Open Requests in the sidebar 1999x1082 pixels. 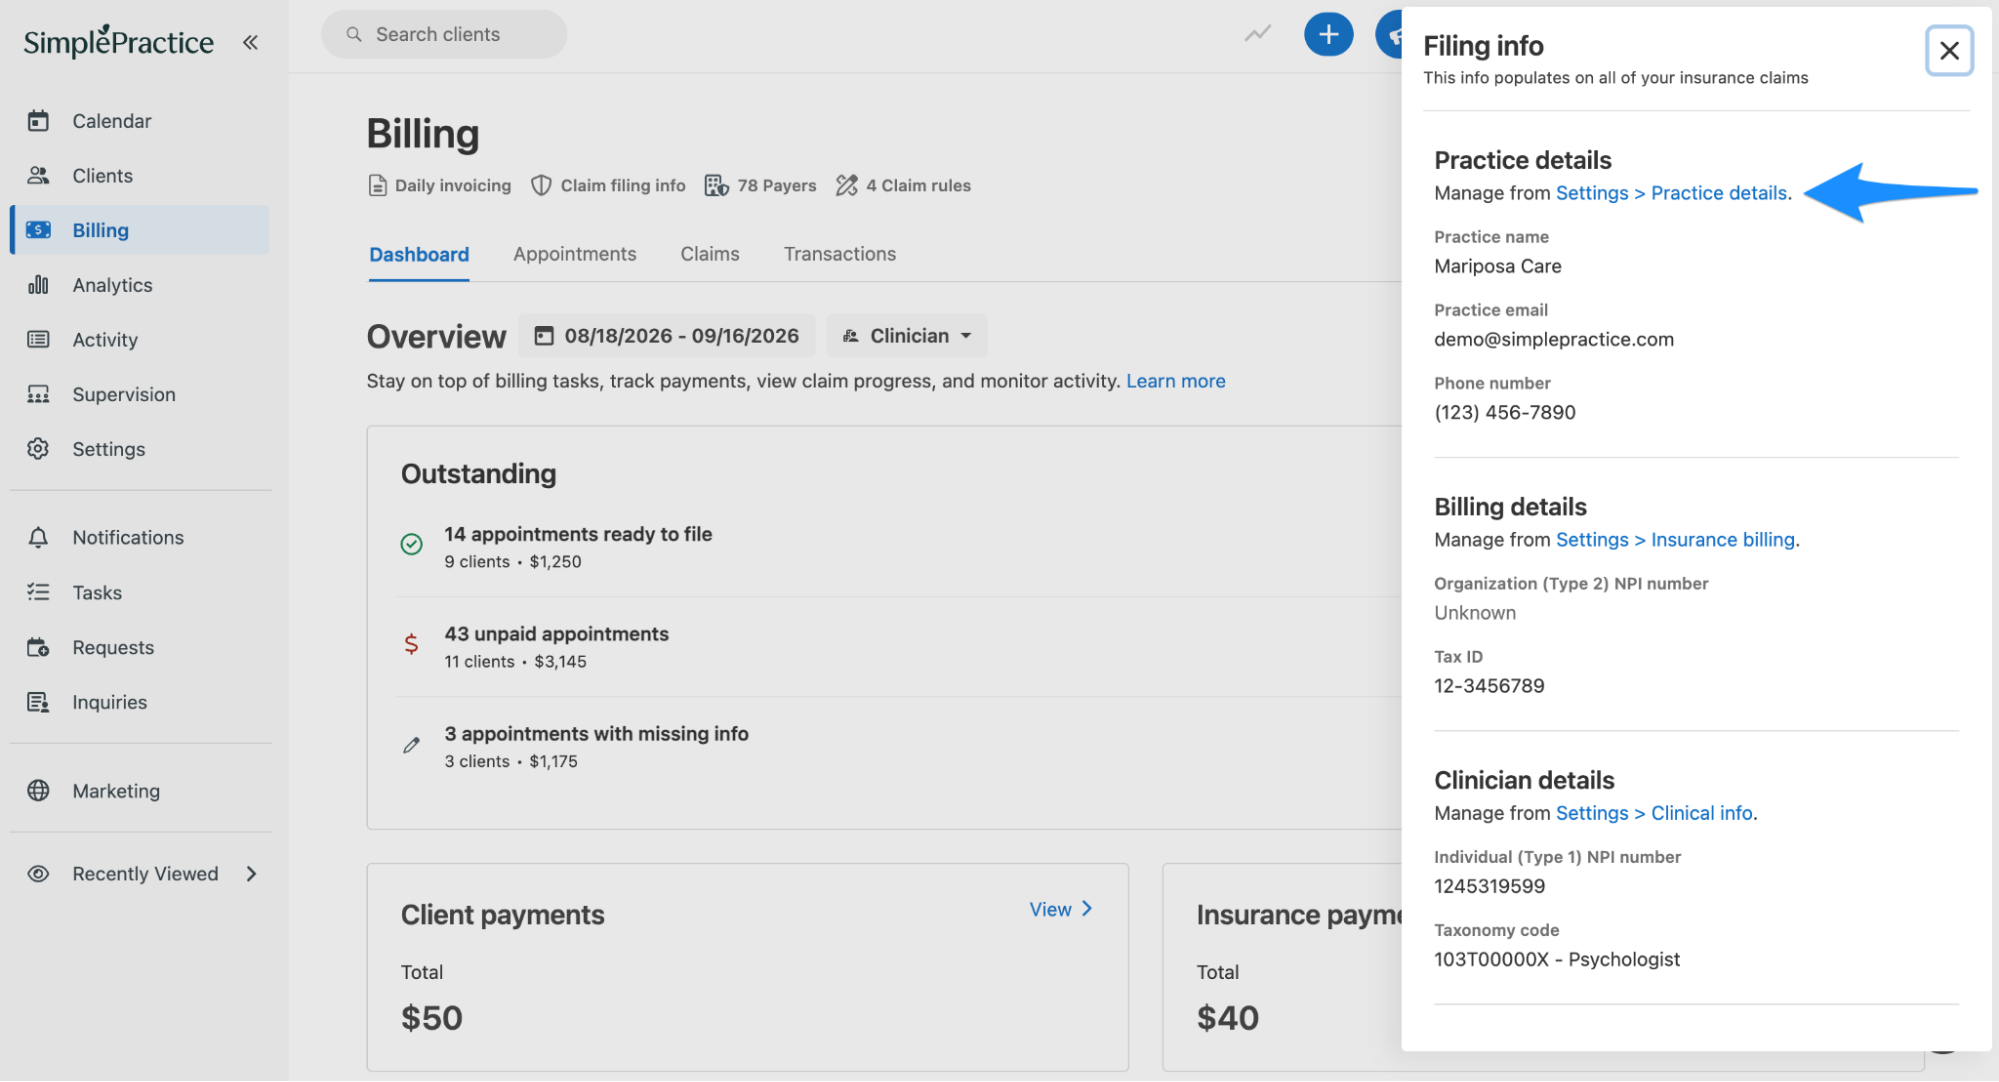140,648
